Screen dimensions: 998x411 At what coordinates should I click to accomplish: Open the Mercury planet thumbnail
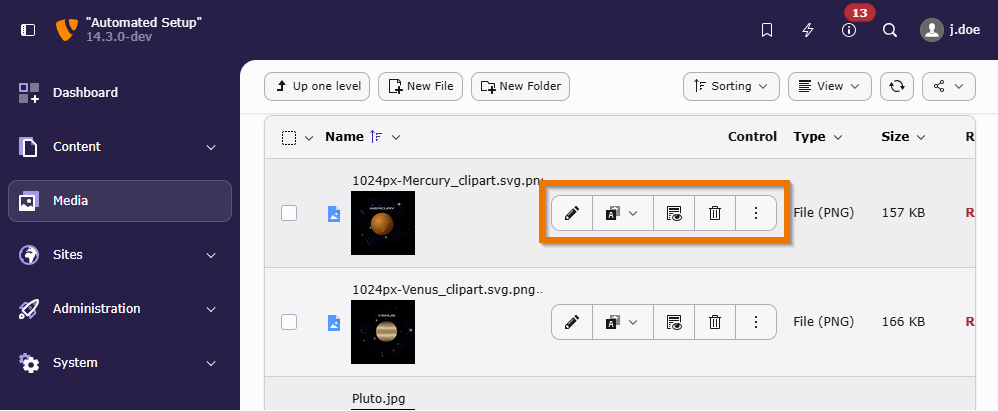tap(383, 223)
